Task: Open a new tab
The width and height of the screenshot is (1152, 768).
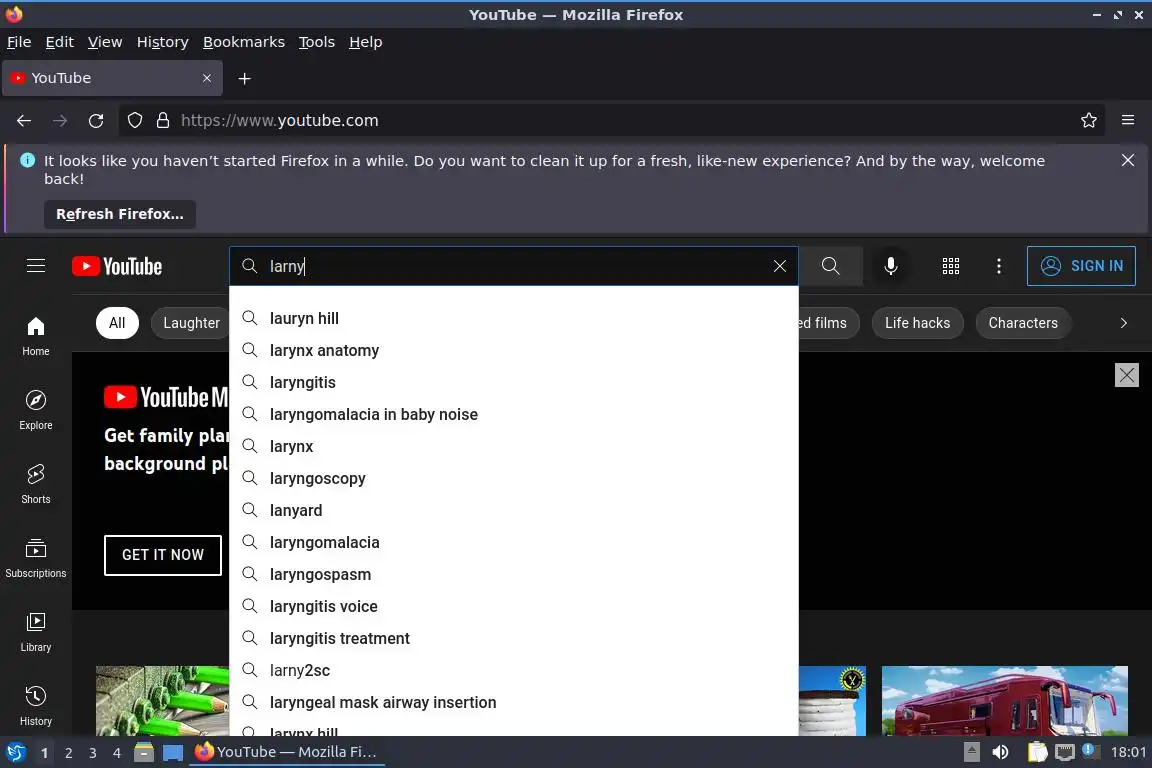Action: click(245, 79)
